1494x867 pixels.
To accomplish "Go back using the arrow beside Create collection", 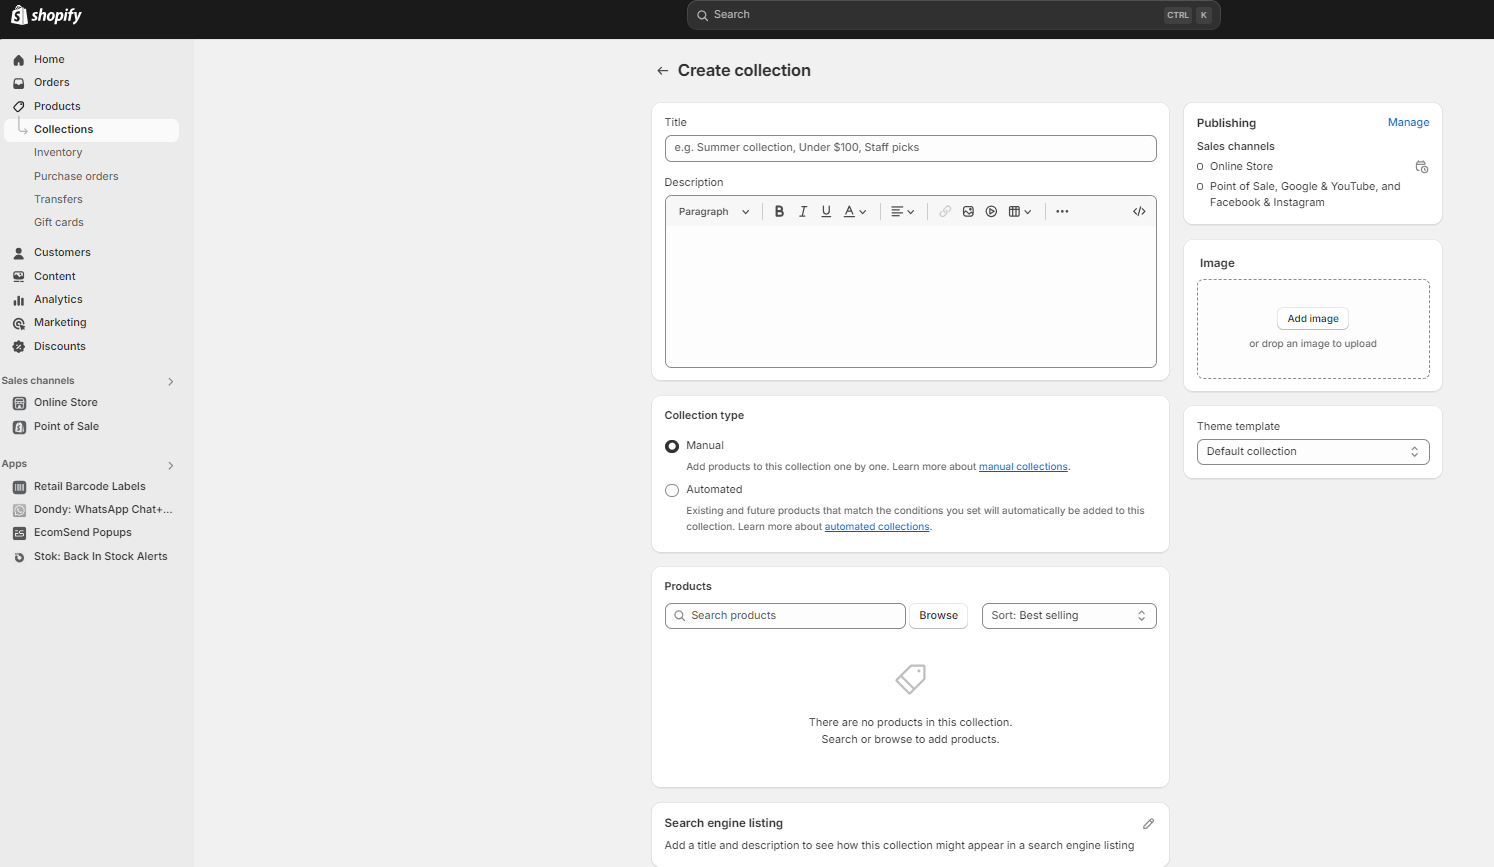I will (x=662, y=71).
